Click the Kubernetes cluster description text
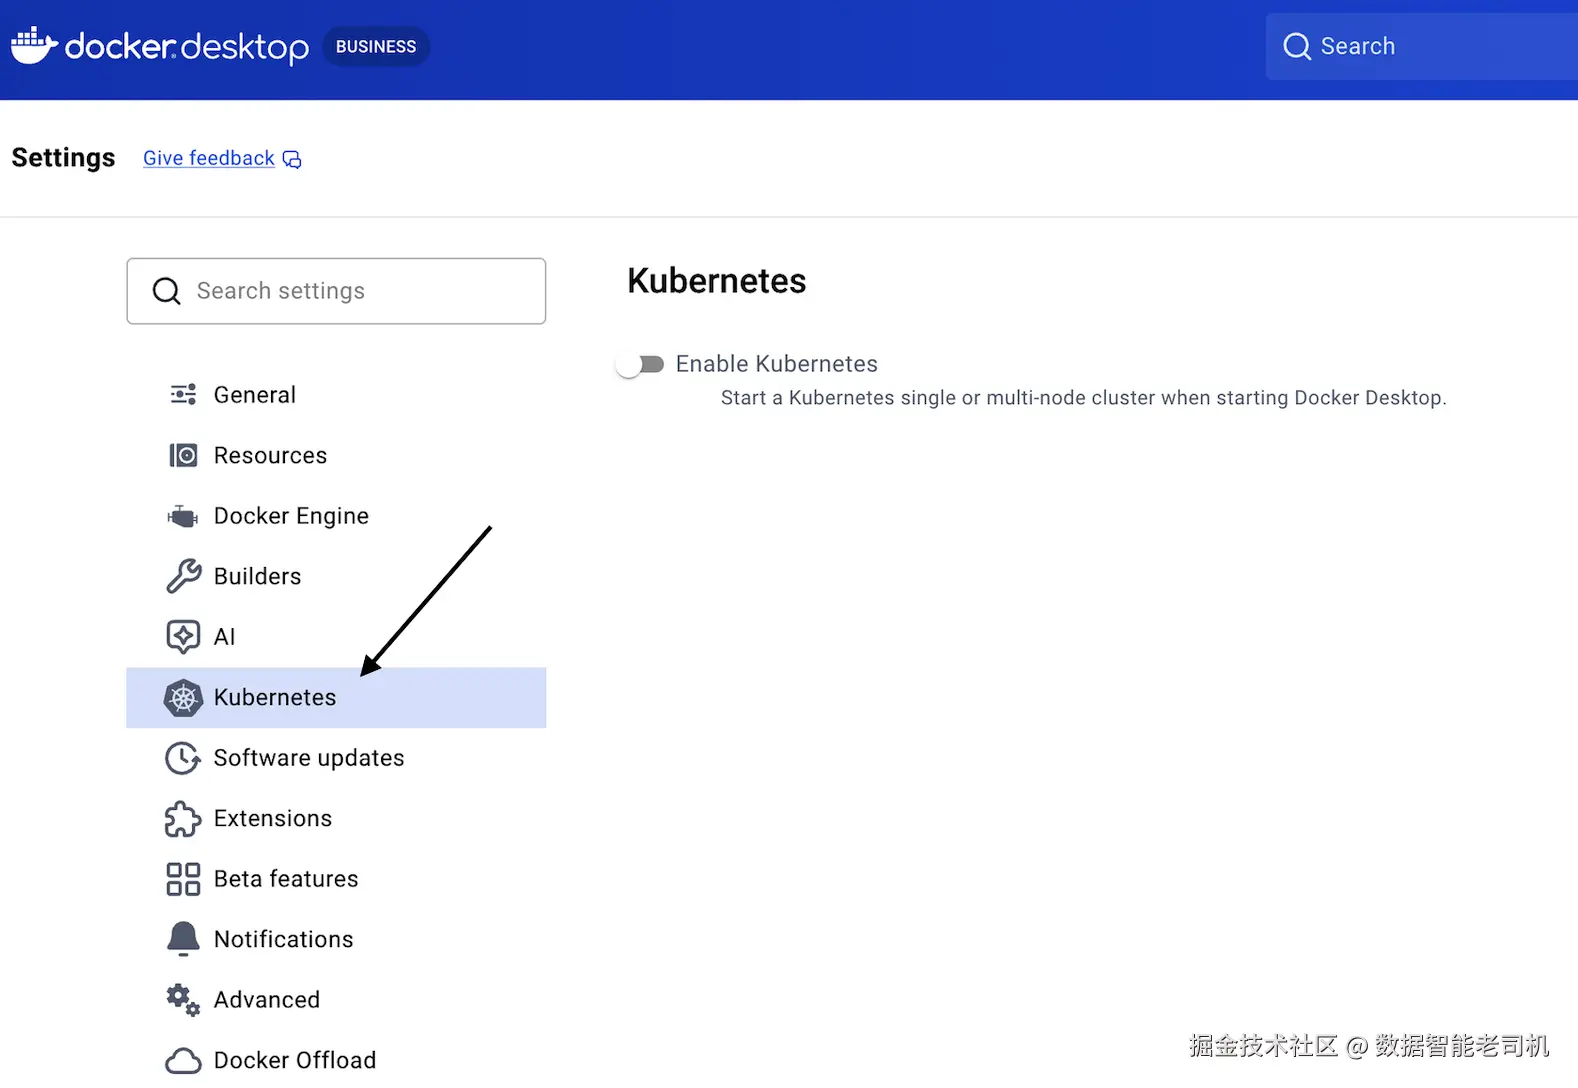The width and height of the screenshot is (1578, 1088). tap(1084, 398)
